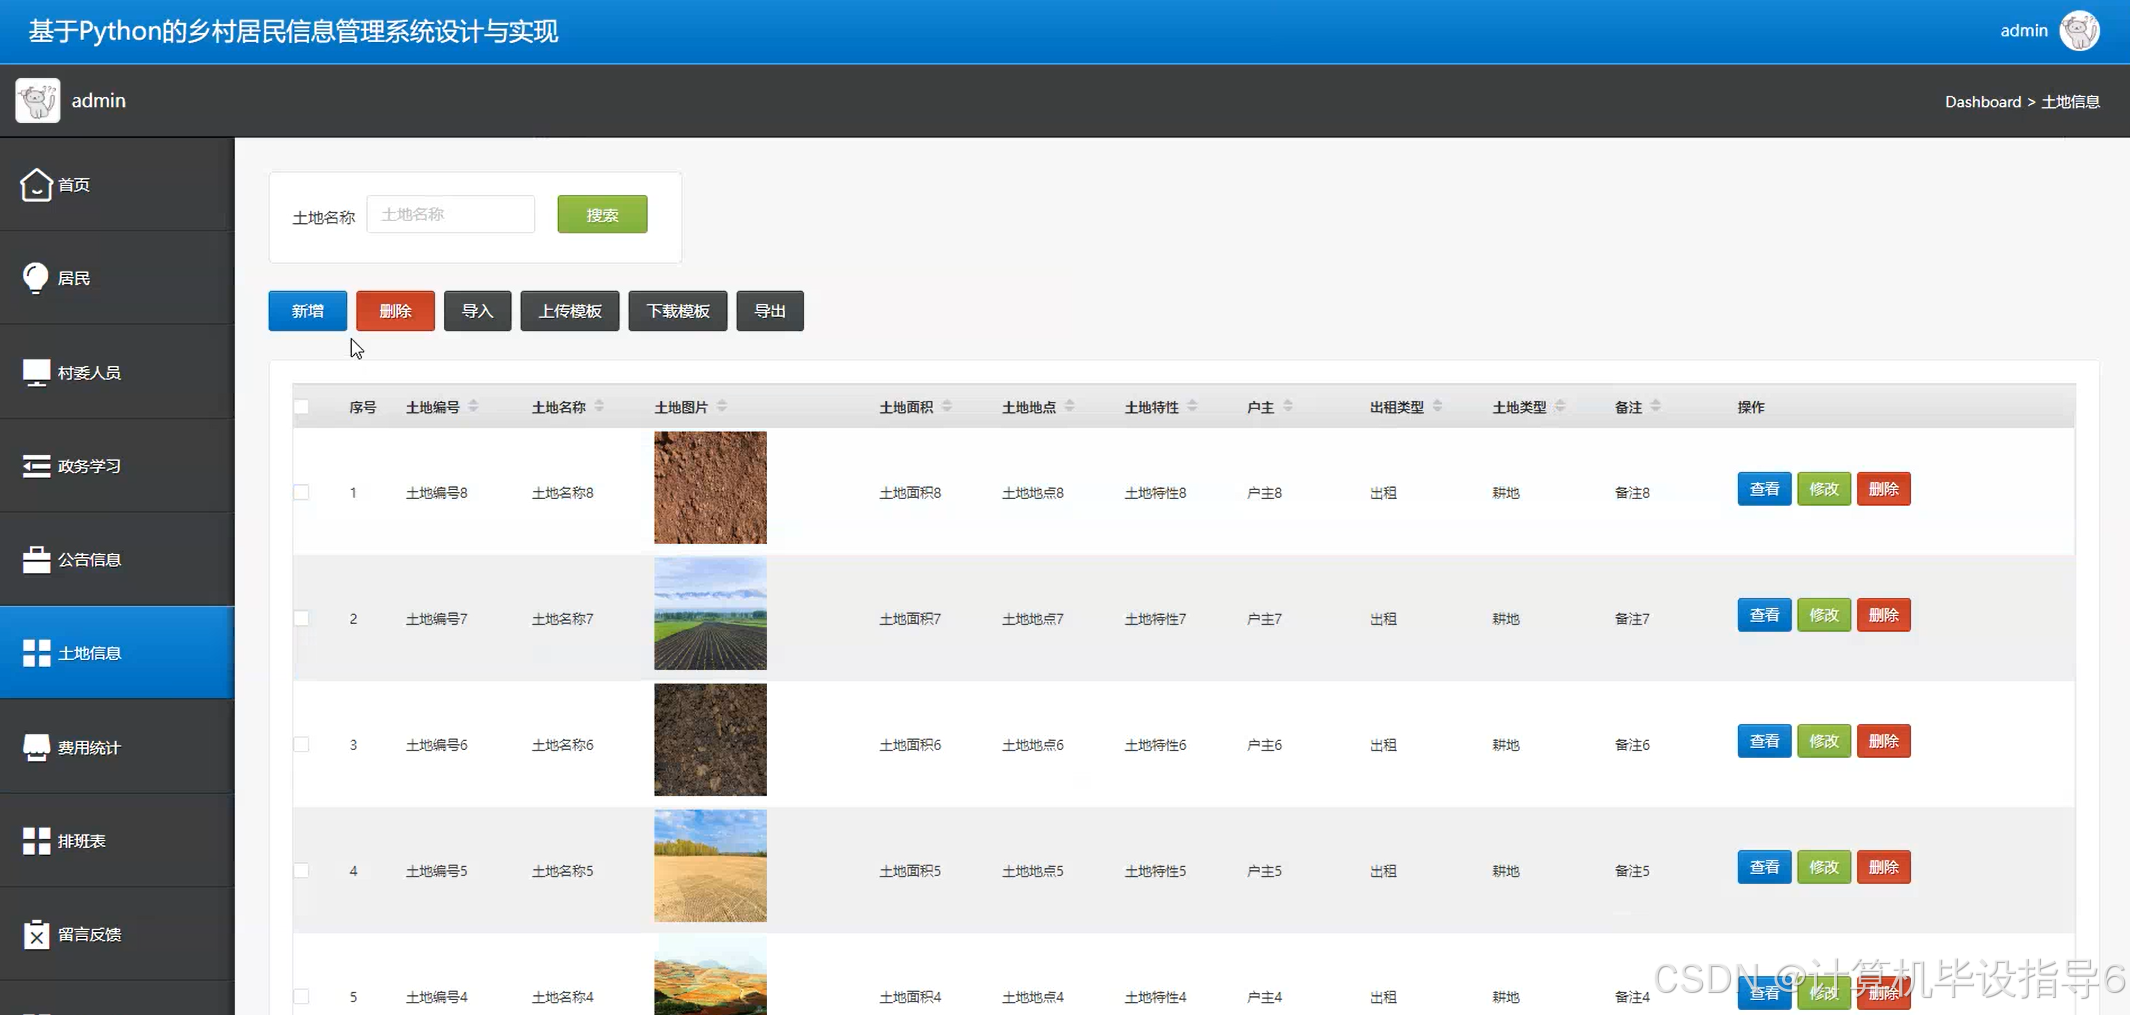Click the Dashboard breadcrumb link
Viewport: 2130px width, 1015px height.
[1983, 102]
